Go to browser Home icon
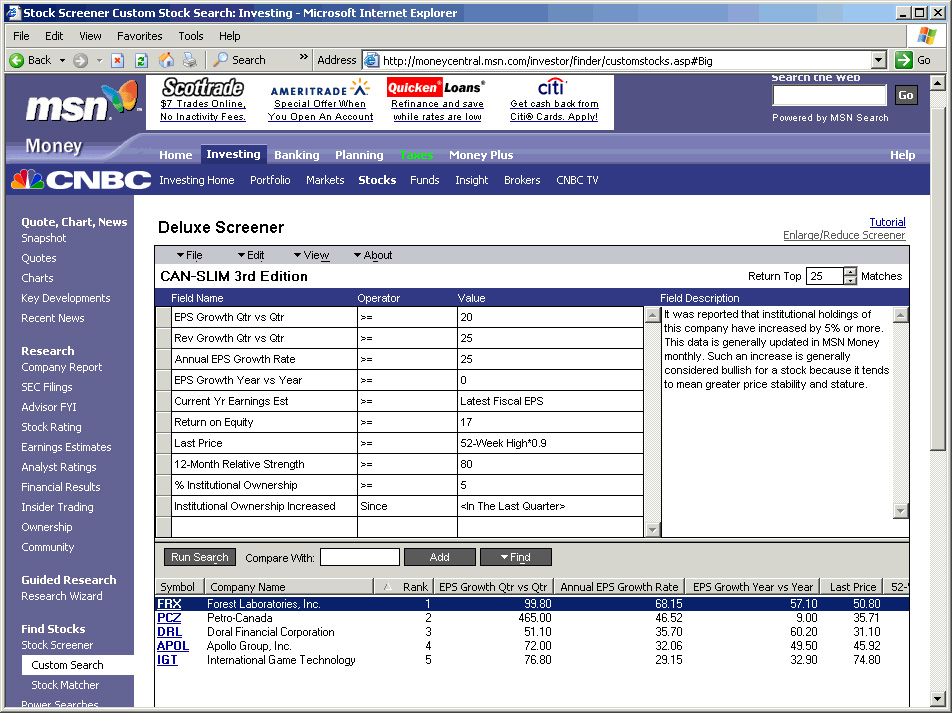 [x=166, y=60]
